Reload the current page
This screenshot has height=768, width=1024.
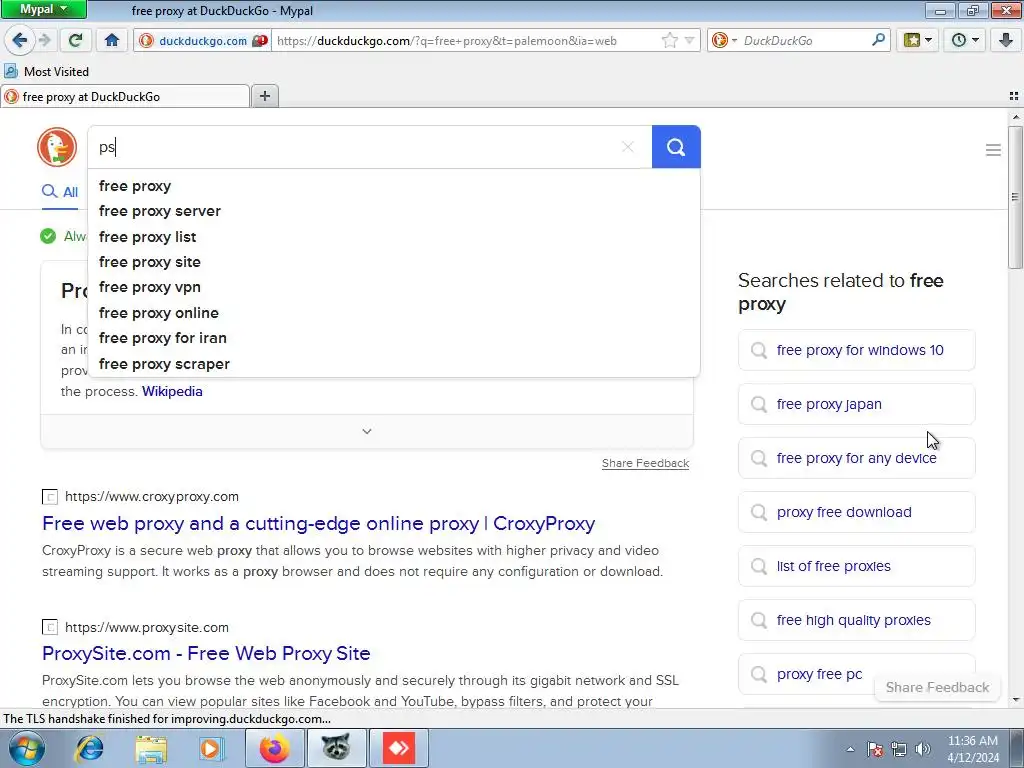click(x=75, y=40)
